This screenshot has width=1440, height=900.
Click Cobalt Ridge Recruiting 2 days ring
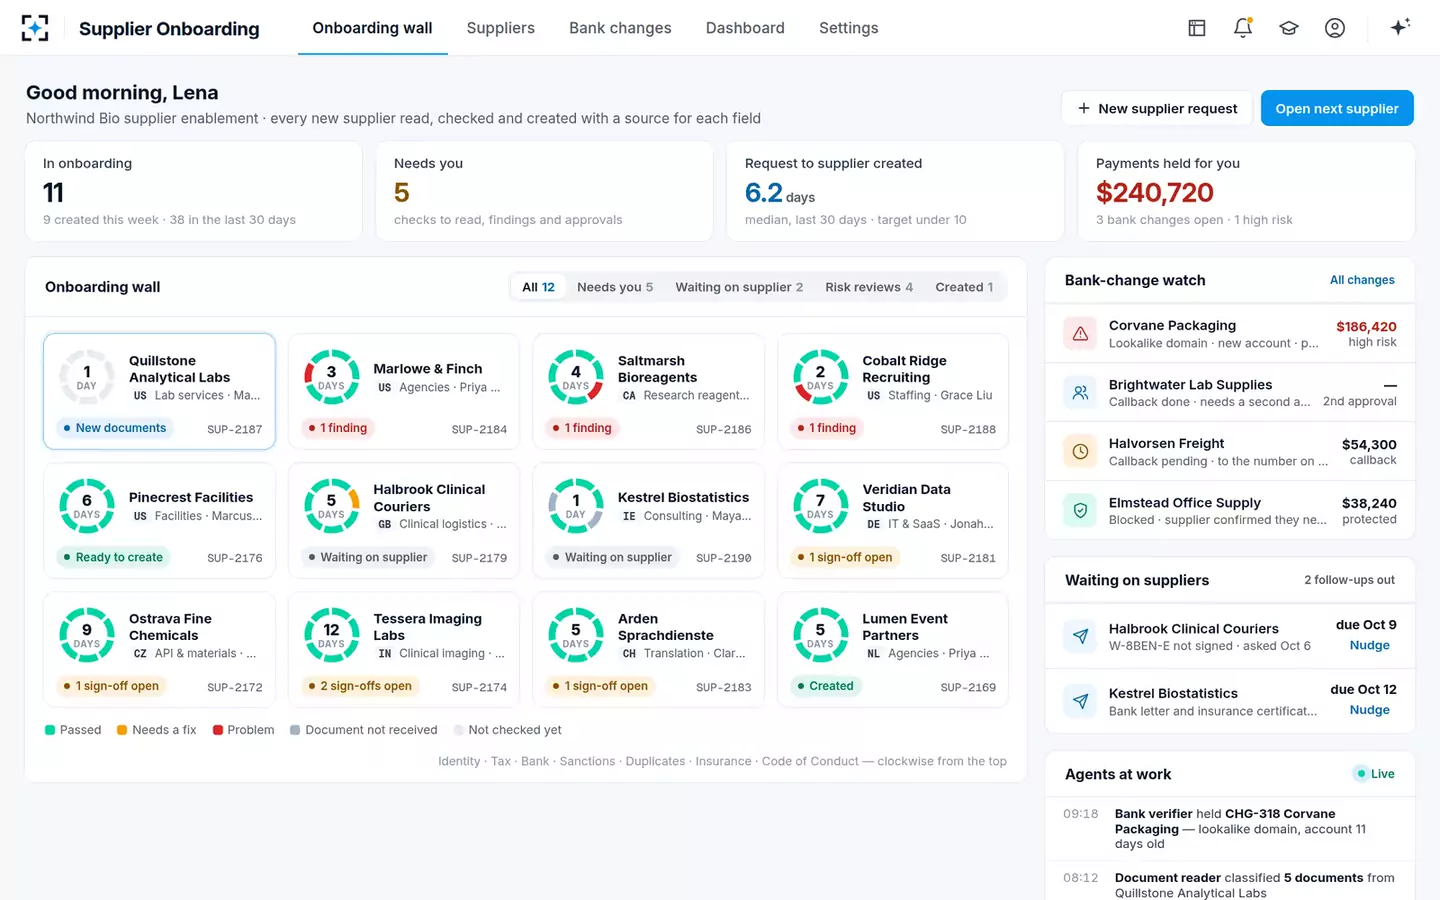click(820, 377)
